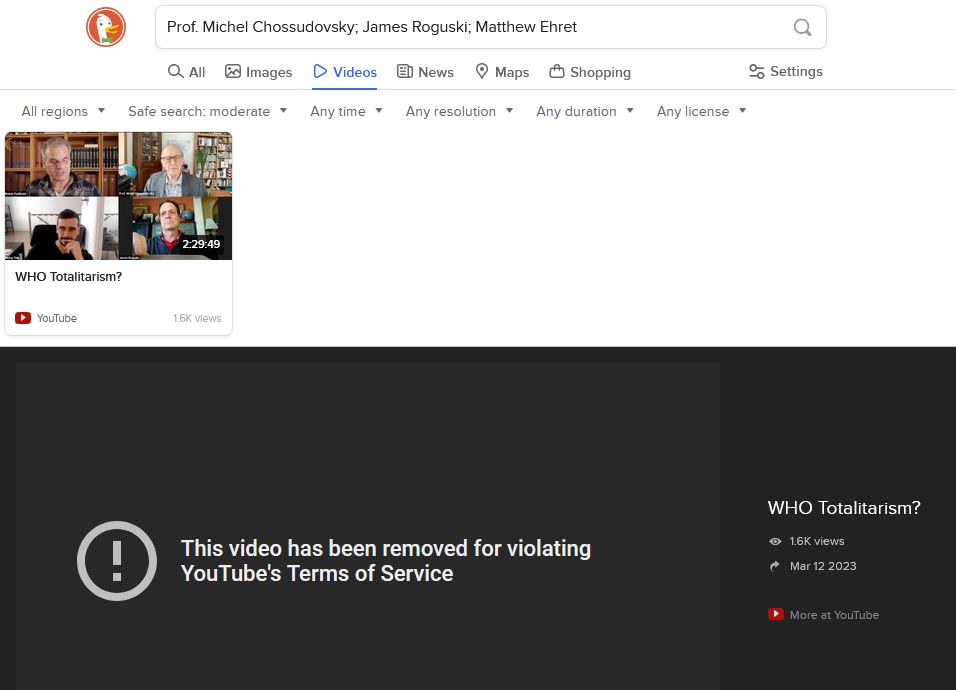Click the share arrow icon beside the date
The image size is (956, 690).
775,566
